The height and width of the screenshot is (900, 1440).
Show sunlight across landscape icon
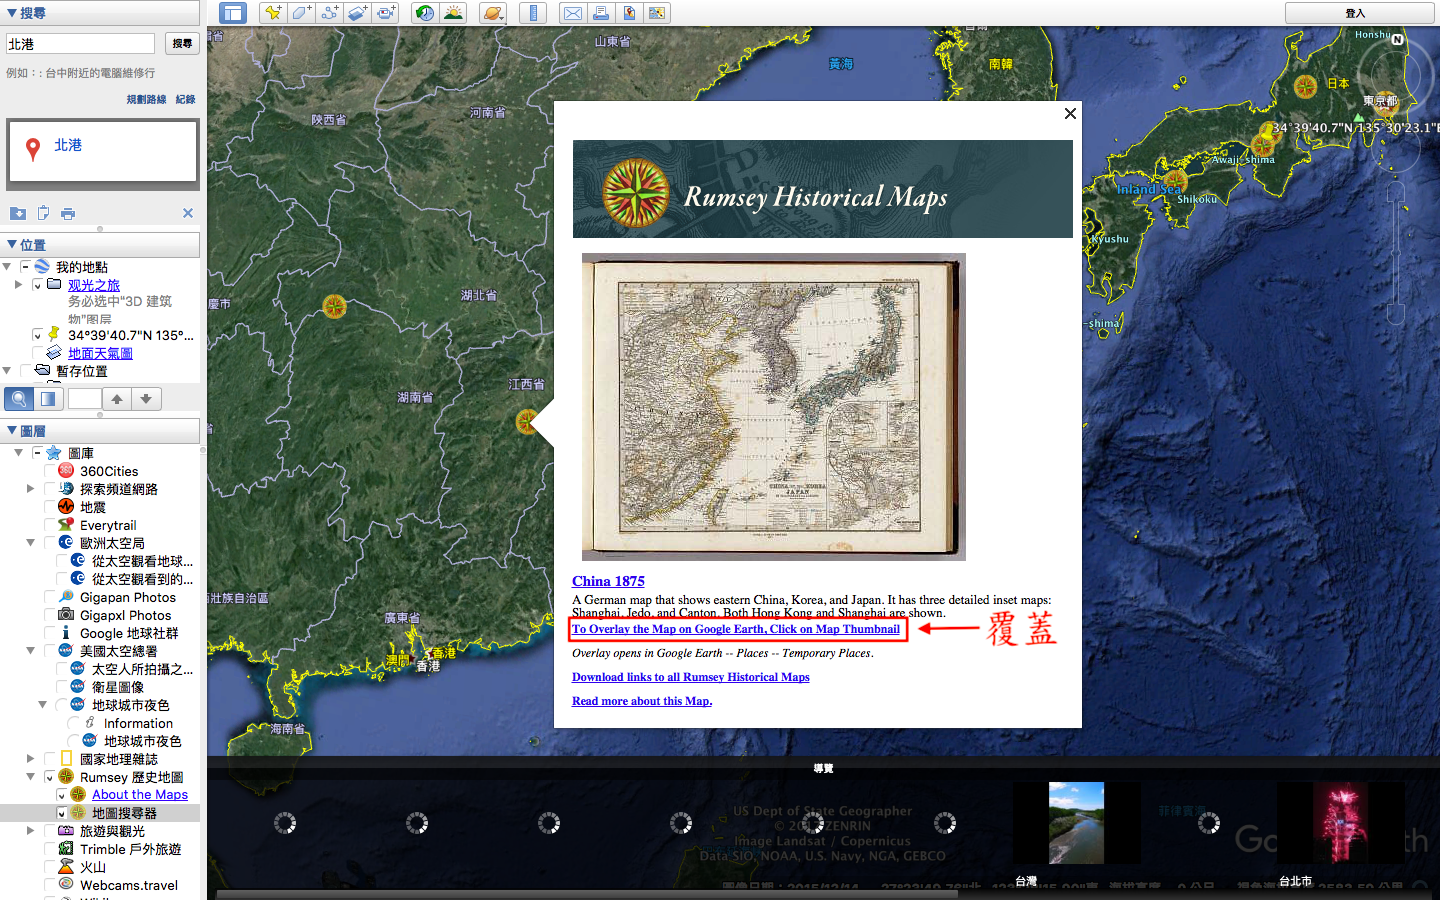click(x=454, y=13)
